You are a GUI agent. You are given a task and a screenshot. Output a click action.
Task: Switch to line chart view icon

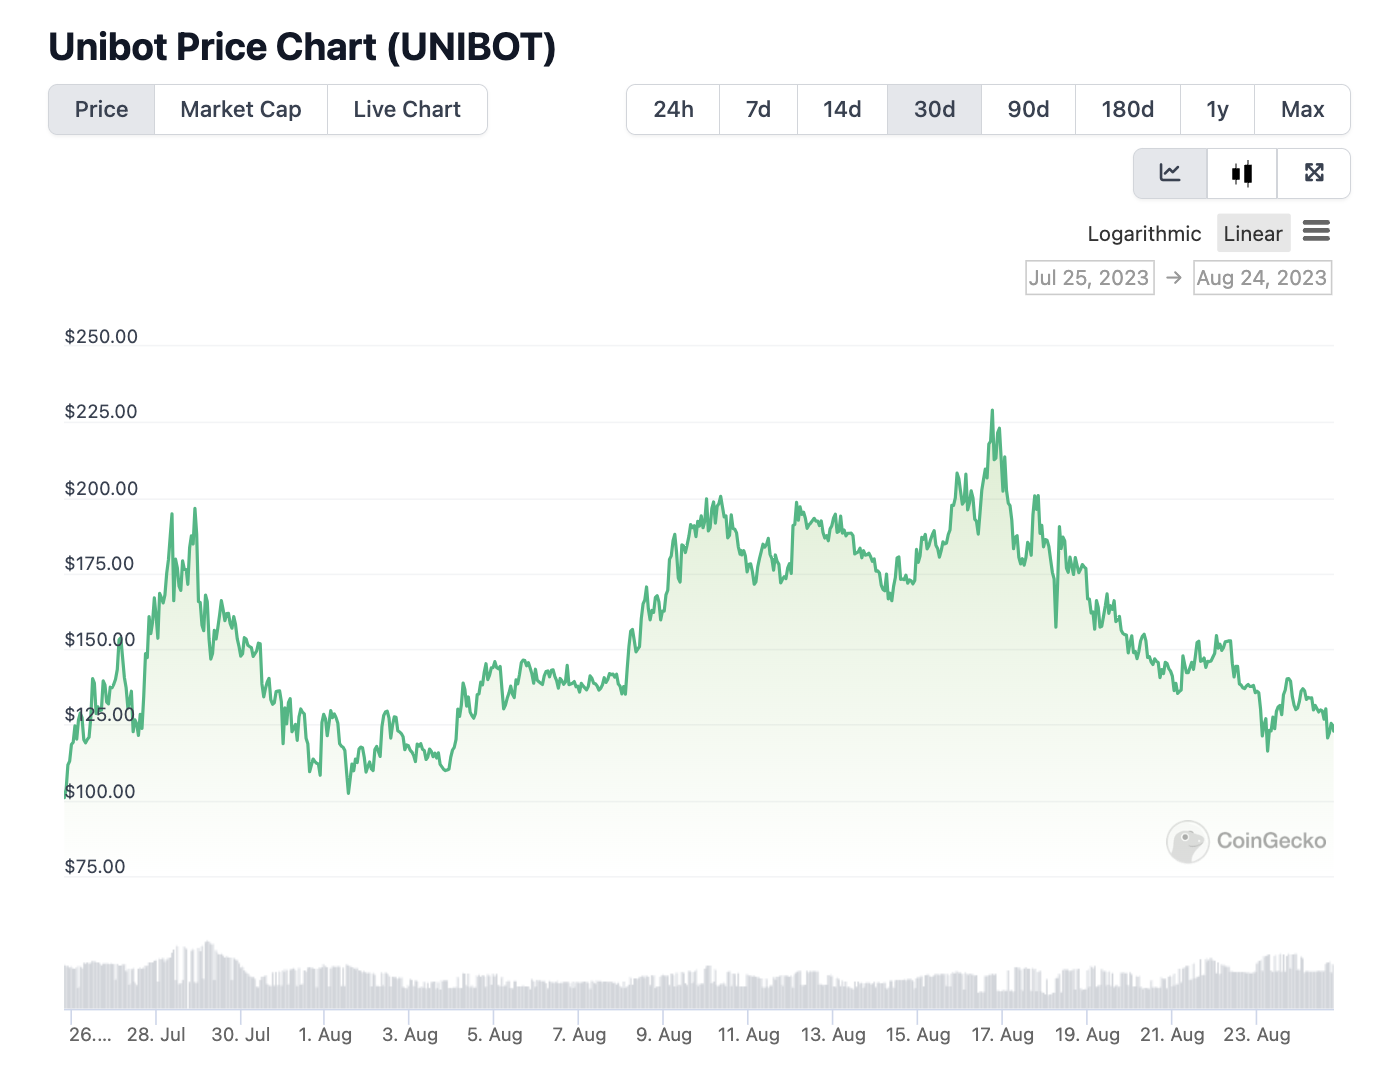(1170, 173)
